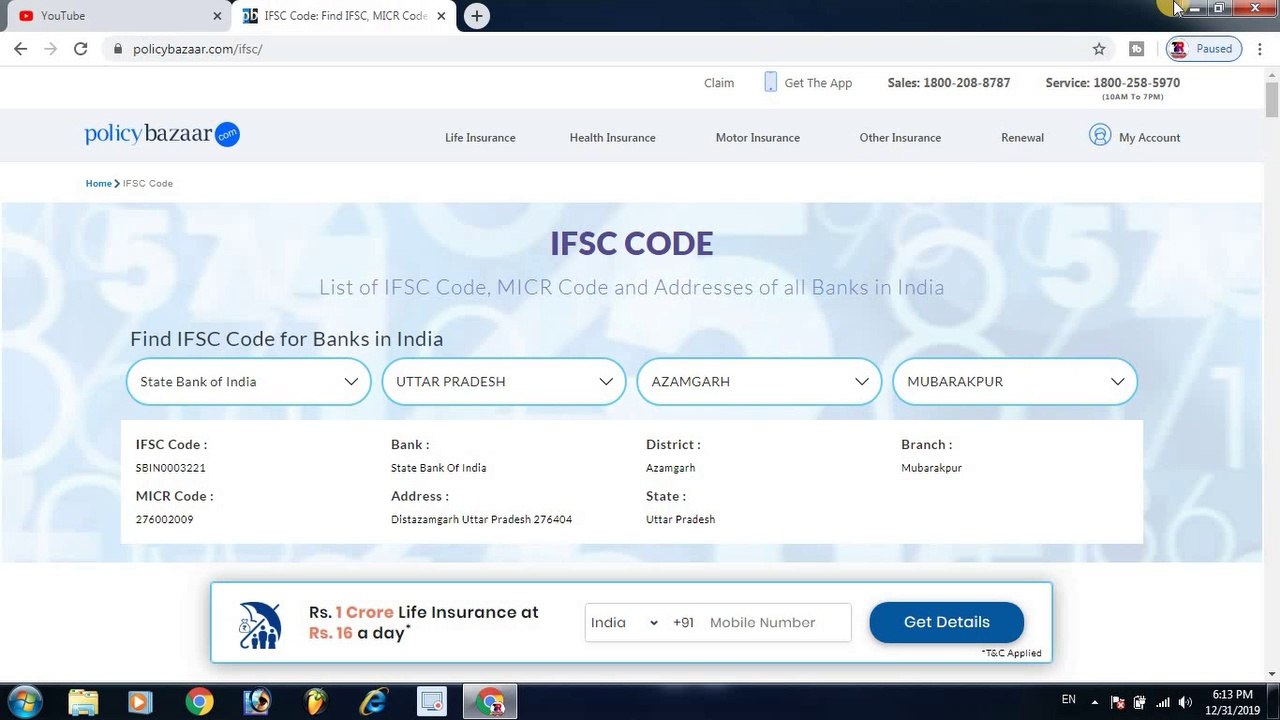
Task: Go back using the browser back arrow
Action: (x=20, y=49)
